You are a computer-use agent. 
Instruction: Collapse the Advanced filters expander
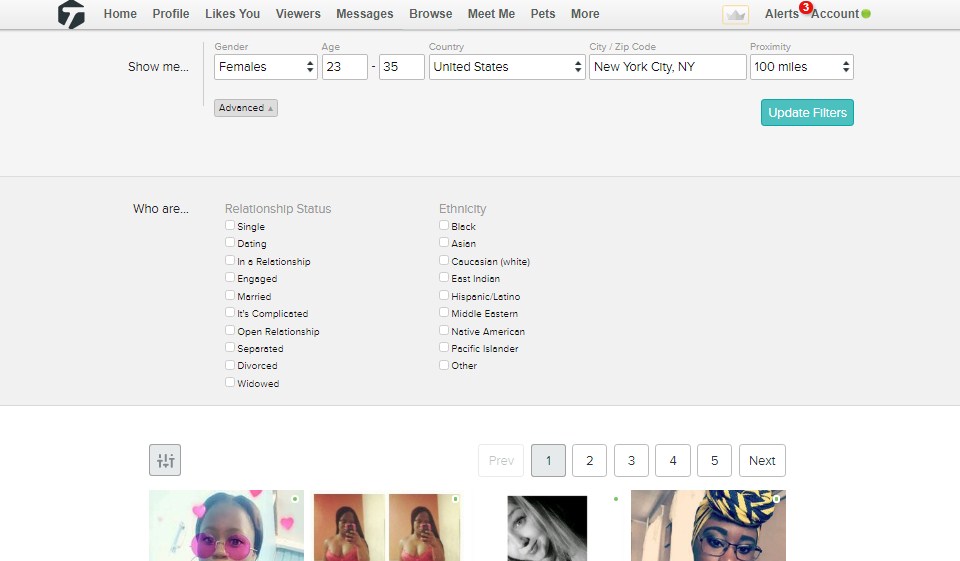[246, 108]
